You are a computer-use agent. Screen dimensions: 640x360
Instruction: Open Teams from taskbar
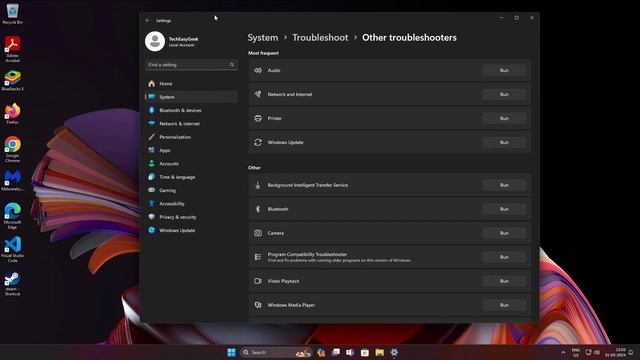point(350,352)
